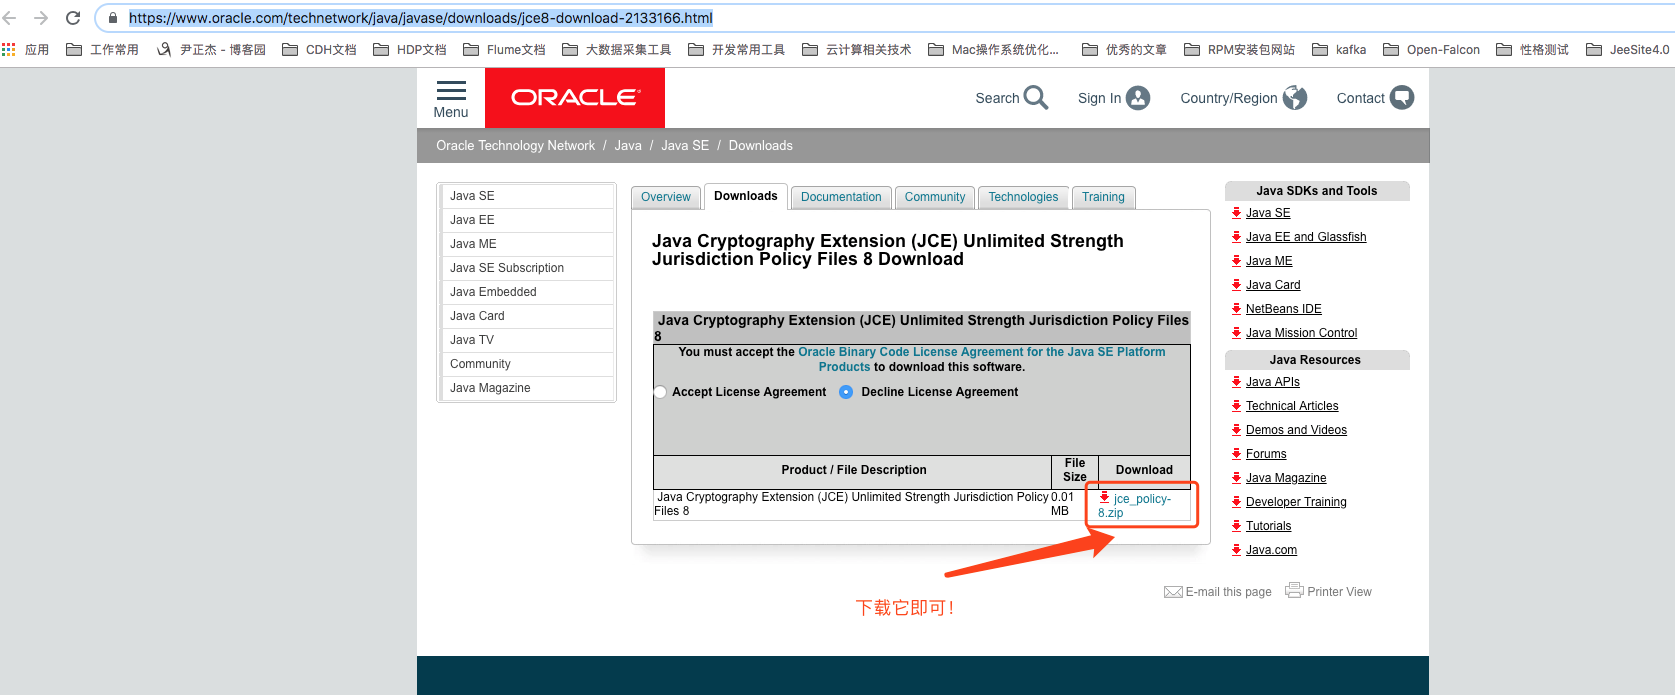This screenshot has height=695, width=1675.
Task: Click the Sign In person icon
Action: [1138, 98]
